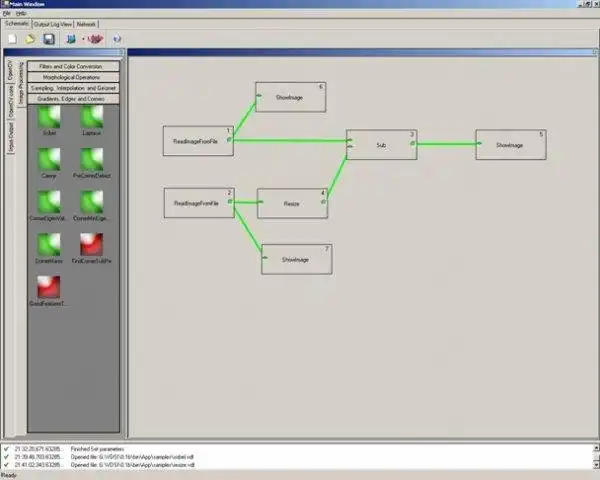This screenshot has width=600, height=480.
Task: Select ReadImageFromFile node number 2
Action: click(199, 203)
